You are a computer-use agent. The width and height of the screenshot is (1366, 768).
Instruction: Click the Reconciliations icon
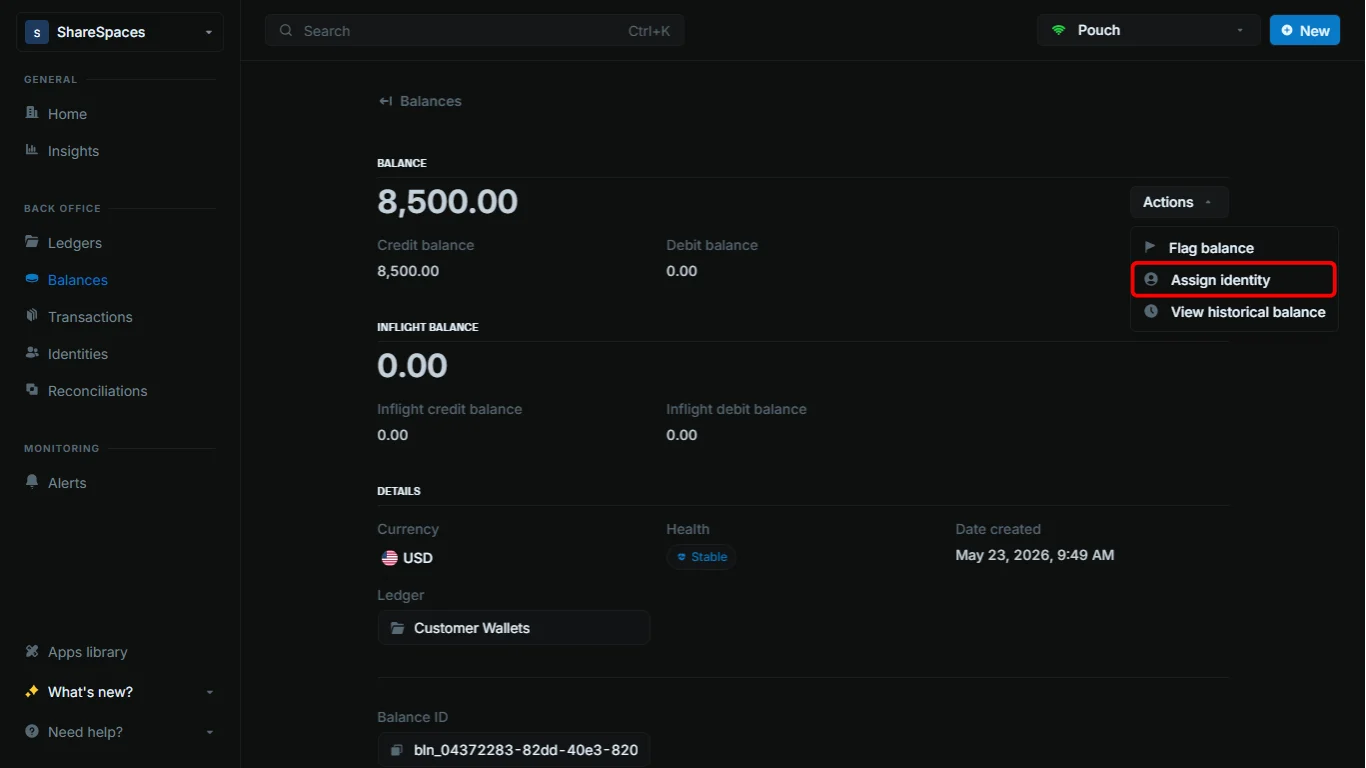pos(32,390)
